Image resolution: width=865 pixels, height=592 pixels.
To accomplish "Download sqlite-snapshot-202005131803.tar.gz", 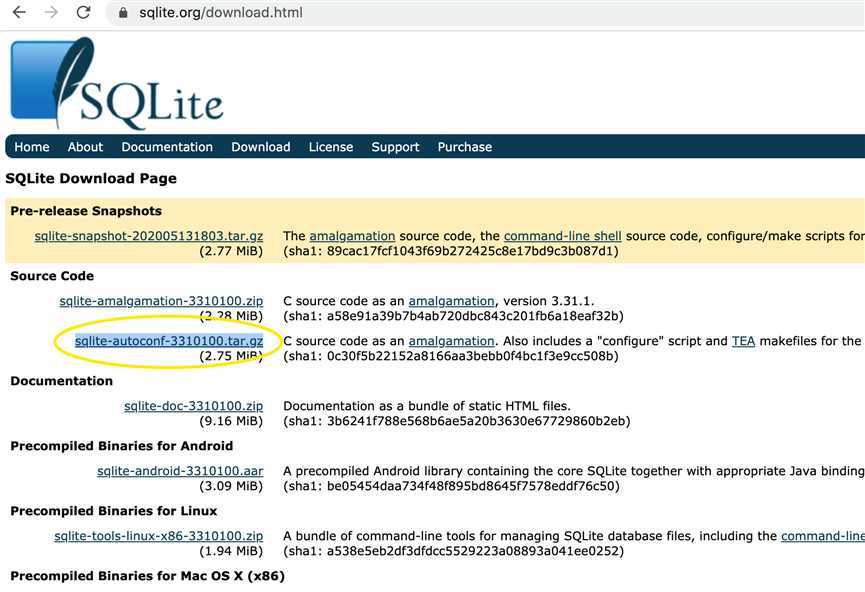I will [x=148, y=236].
